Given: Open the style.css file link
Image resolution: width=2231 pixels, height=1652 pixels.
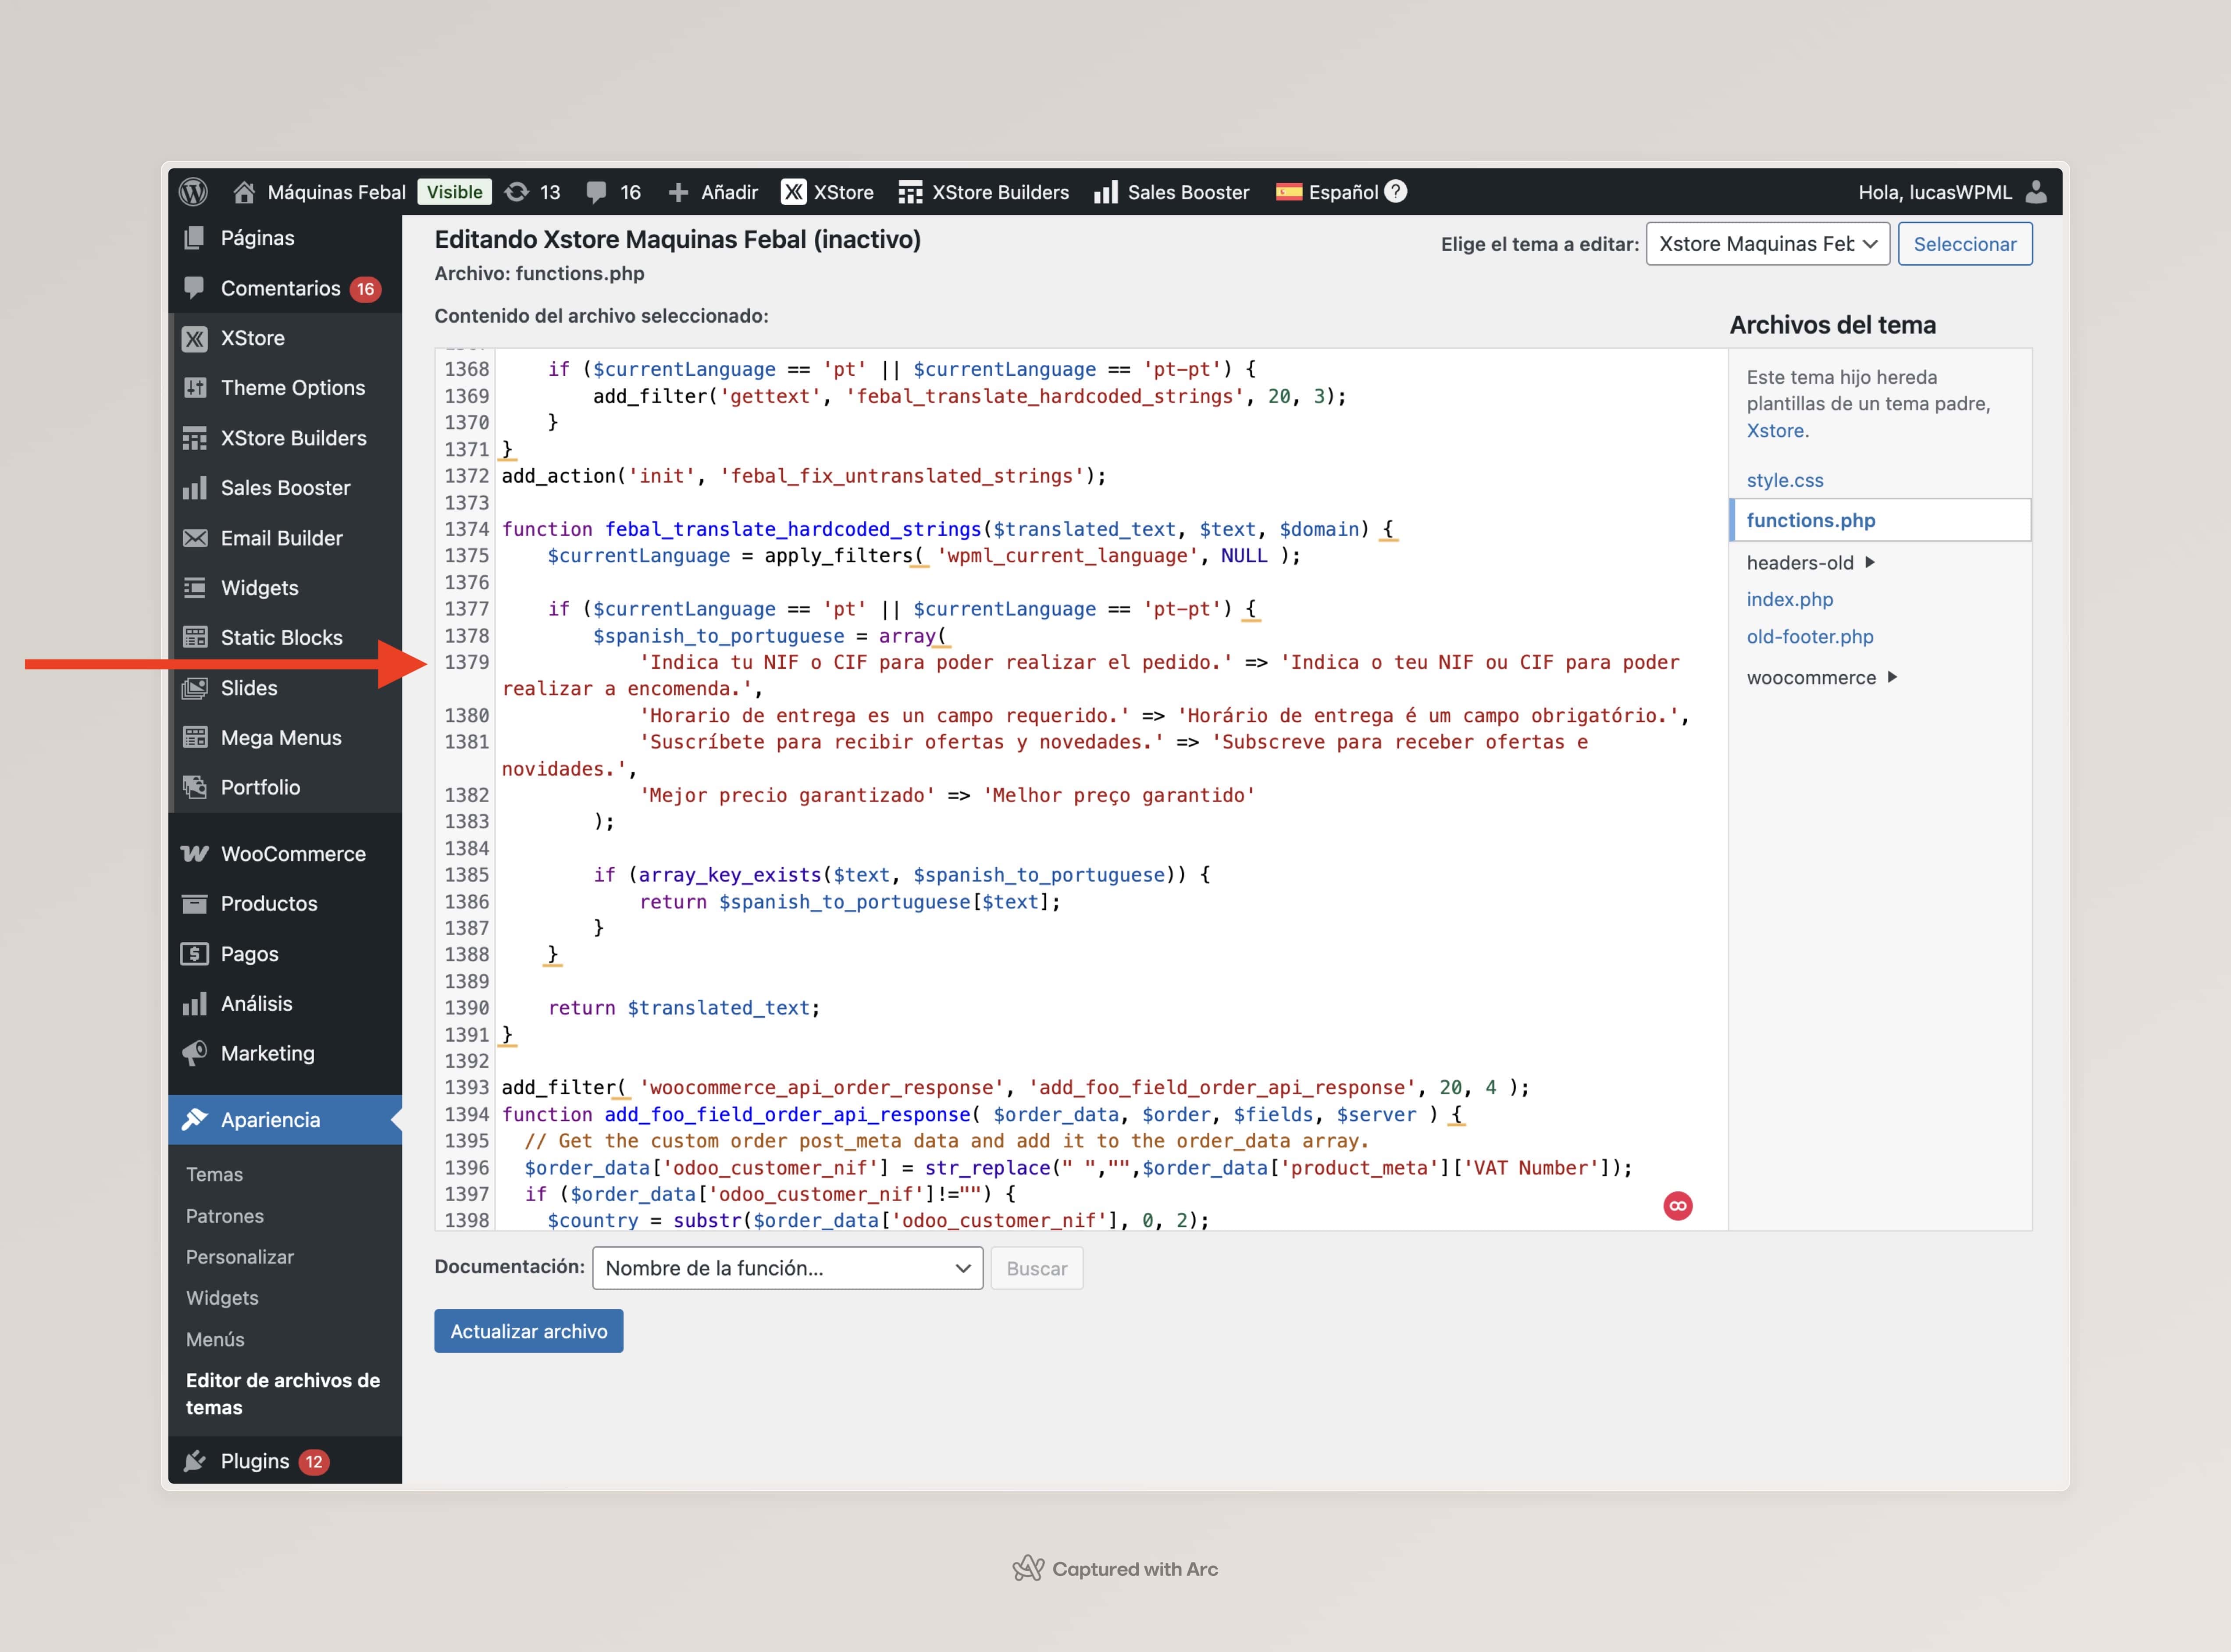Looking at the screenshot, I should click(1784, 480).
